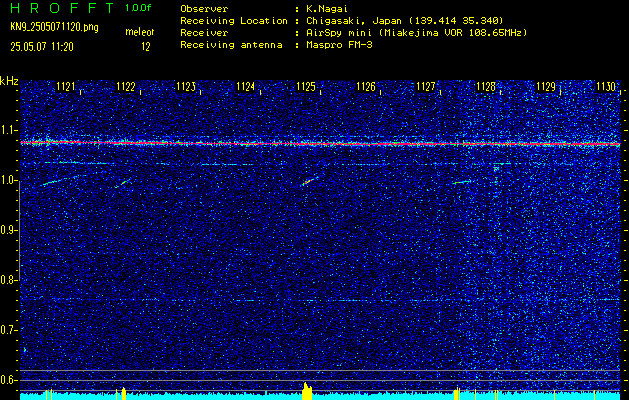This screenshot has width=629, height=400.
Task: Click the 1121 time marker
Action: coord(66,86)
